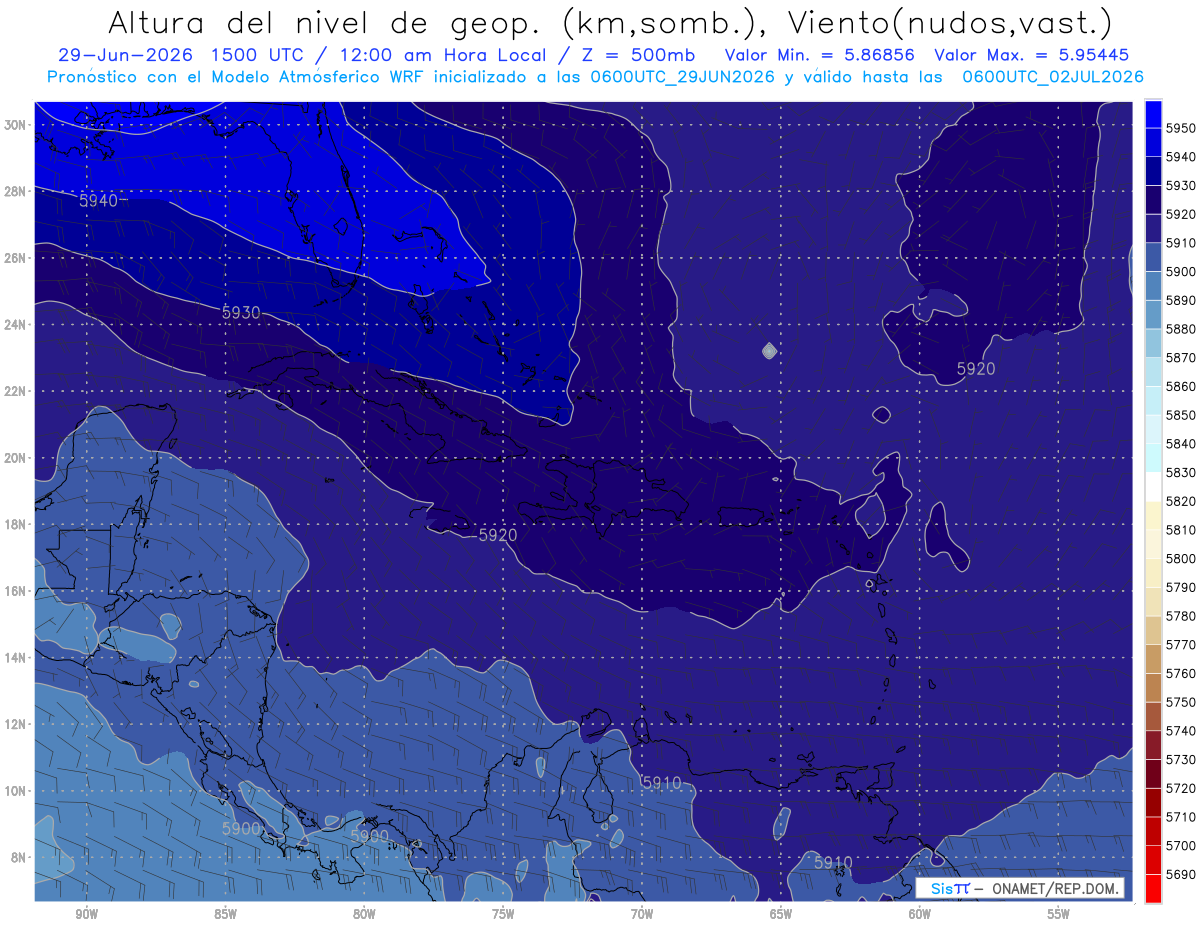Click the 5760 legend value
Viewport: 1200px width, 927px height.
coord(1181,674)
